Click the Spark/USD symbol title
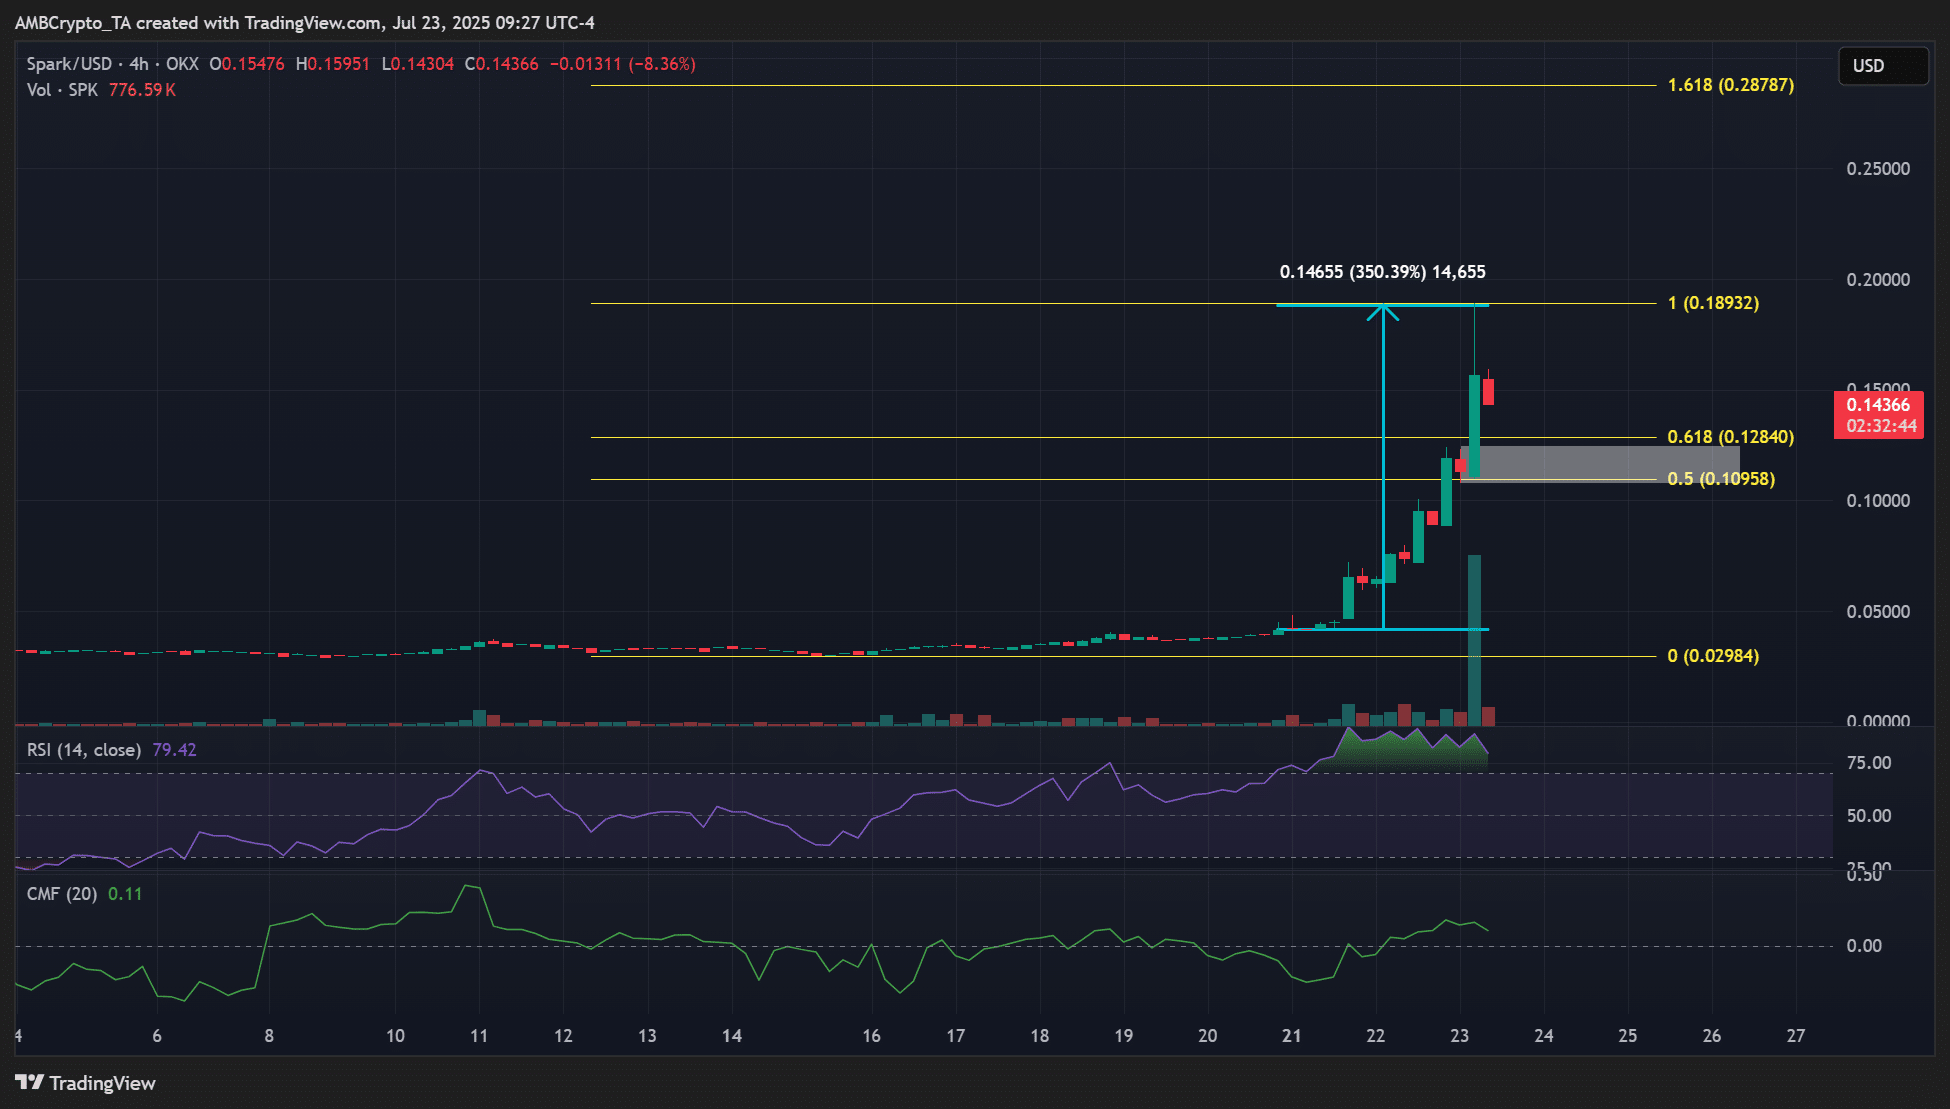Viewport: 1950px width, 1109px height. coord(69,64)
